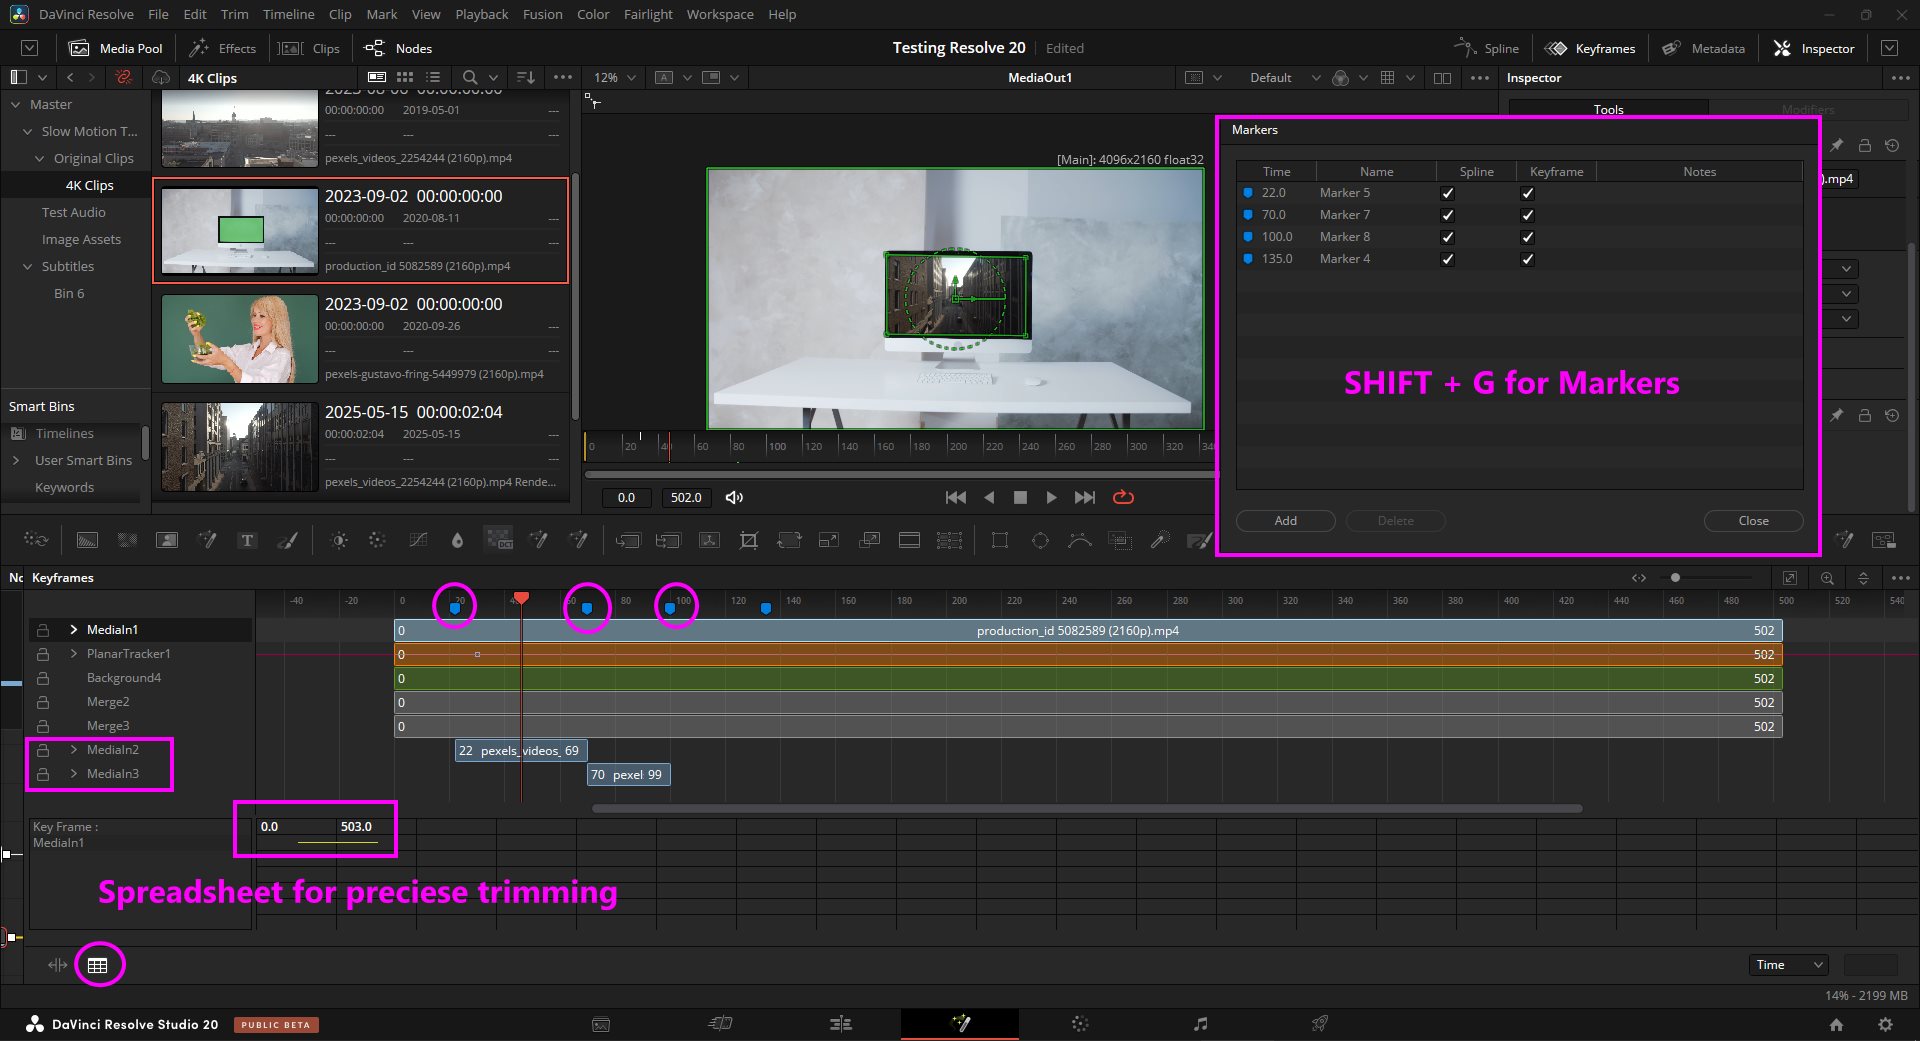
Task: Open the keyframes spreadsheet view icon
Action: [x=97, y=965]
